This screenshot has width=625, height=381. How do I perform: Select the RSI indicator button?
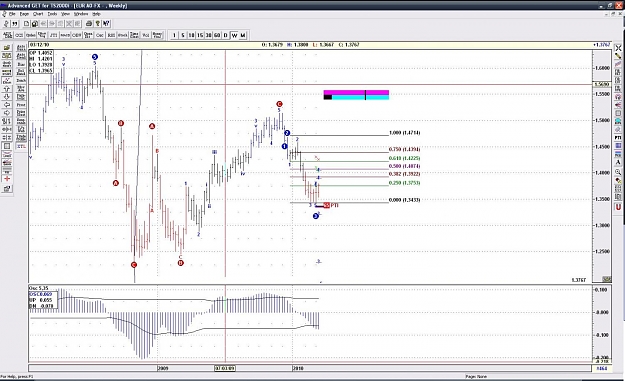click(x=110, y=35)
